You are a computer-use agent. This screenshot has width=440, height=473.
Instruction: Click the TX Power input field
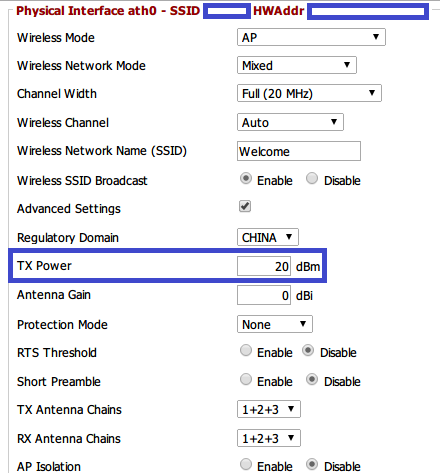tap(264, 266)
